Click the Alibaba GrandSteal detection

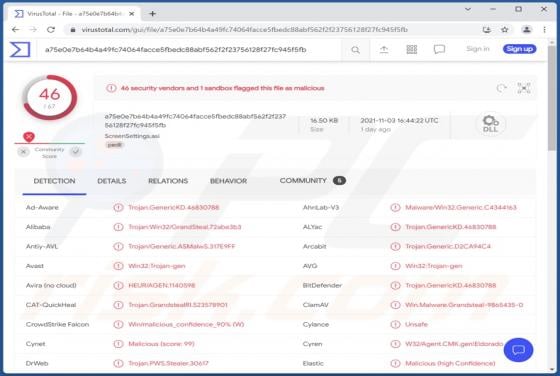185,227
